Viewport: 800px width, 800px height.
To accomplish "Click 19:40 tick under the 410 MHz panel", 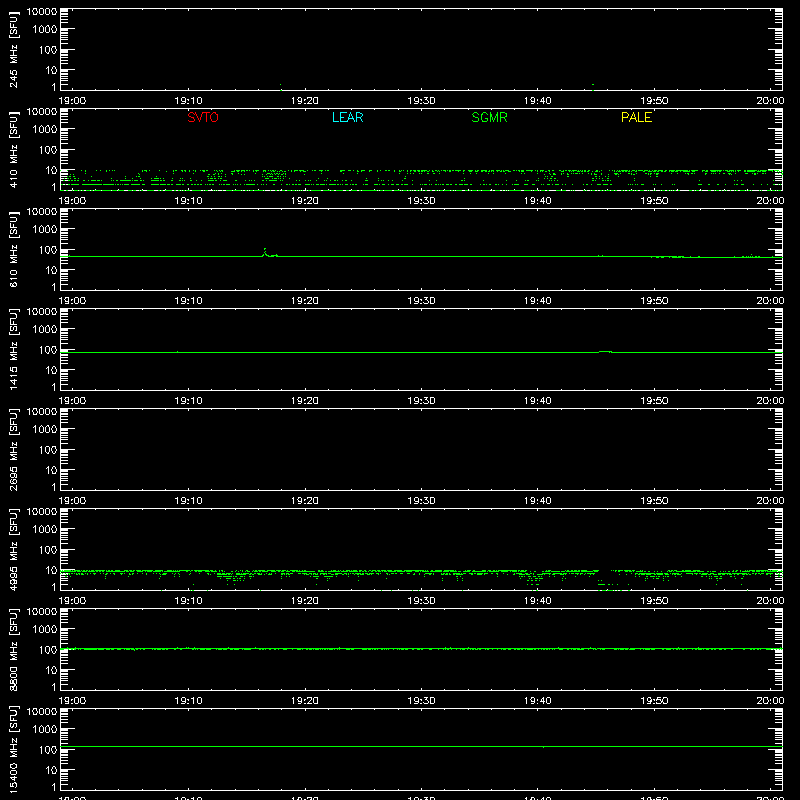I will [x=538, y=201].
